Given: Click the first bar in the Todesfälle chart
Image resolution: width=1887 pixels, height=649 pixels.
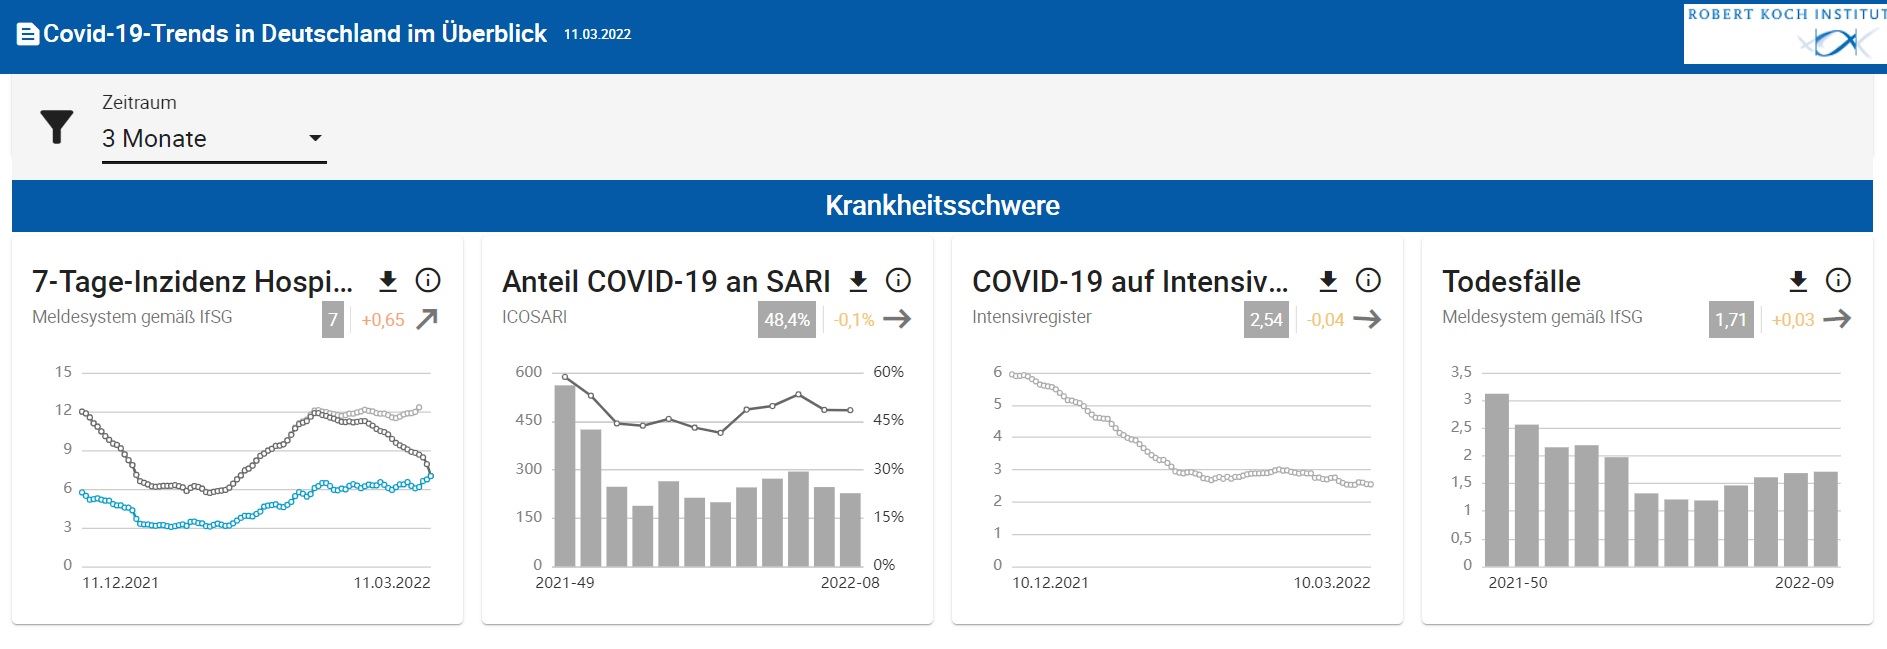Looking at the screenshot, I should point(1497,480).
